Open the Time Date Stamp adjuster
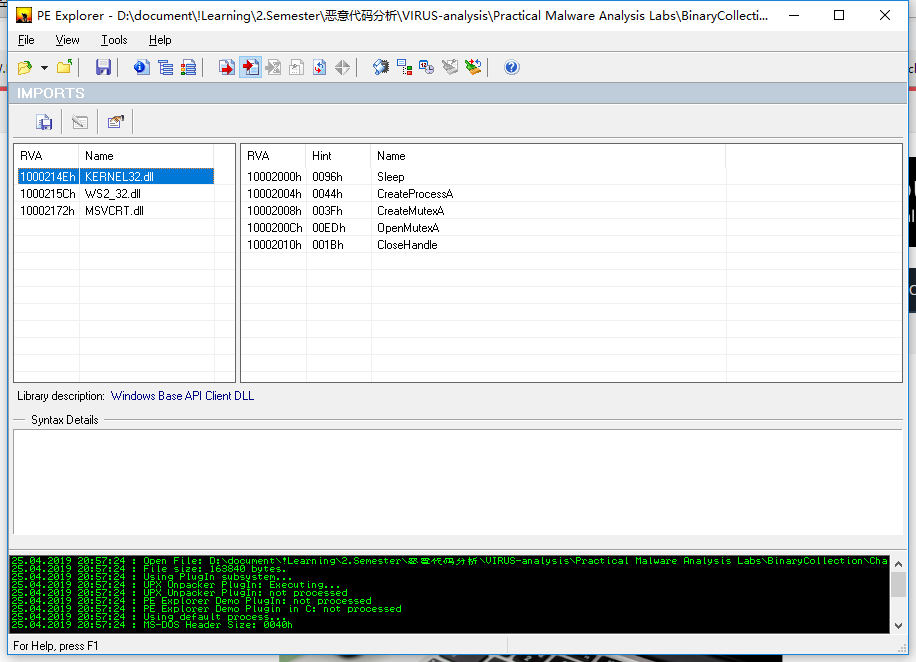This screenshot has height=662, width=916. [x=425, y=67]
